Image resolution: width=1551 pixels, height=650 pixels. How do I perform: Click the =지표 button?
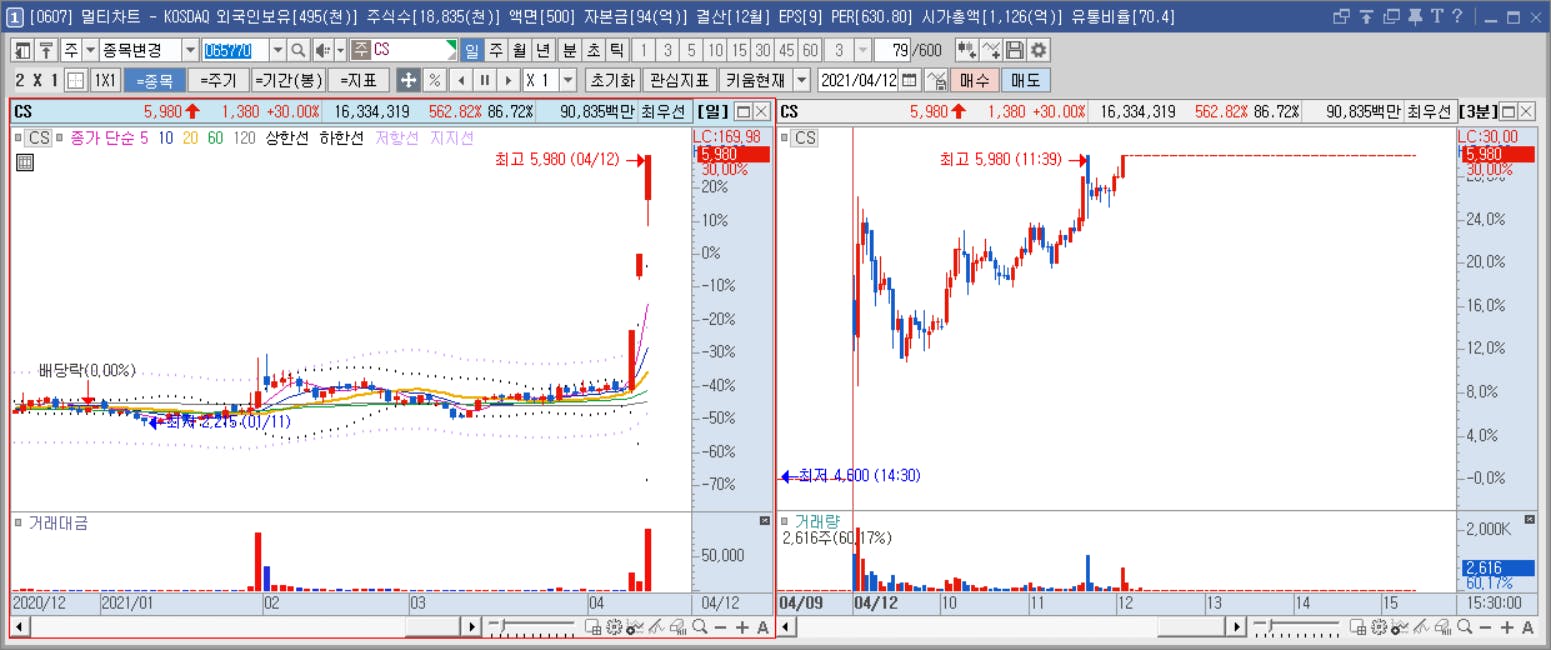point(358,80)
